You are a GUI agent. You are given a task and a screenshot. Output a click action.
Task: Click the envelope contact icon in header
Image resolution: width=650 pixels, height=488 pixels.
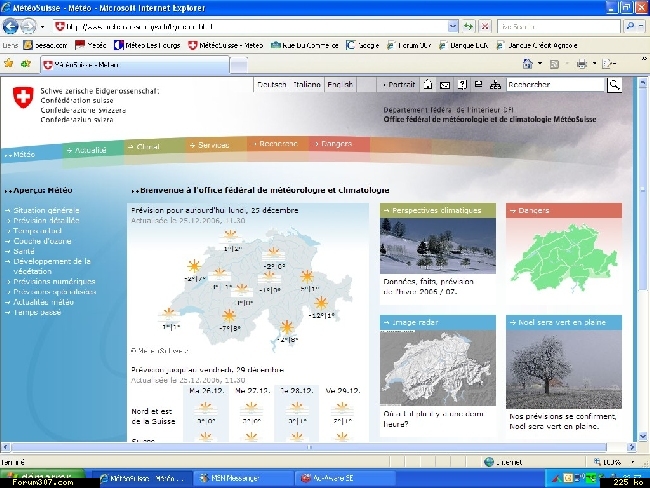point(445,85)
